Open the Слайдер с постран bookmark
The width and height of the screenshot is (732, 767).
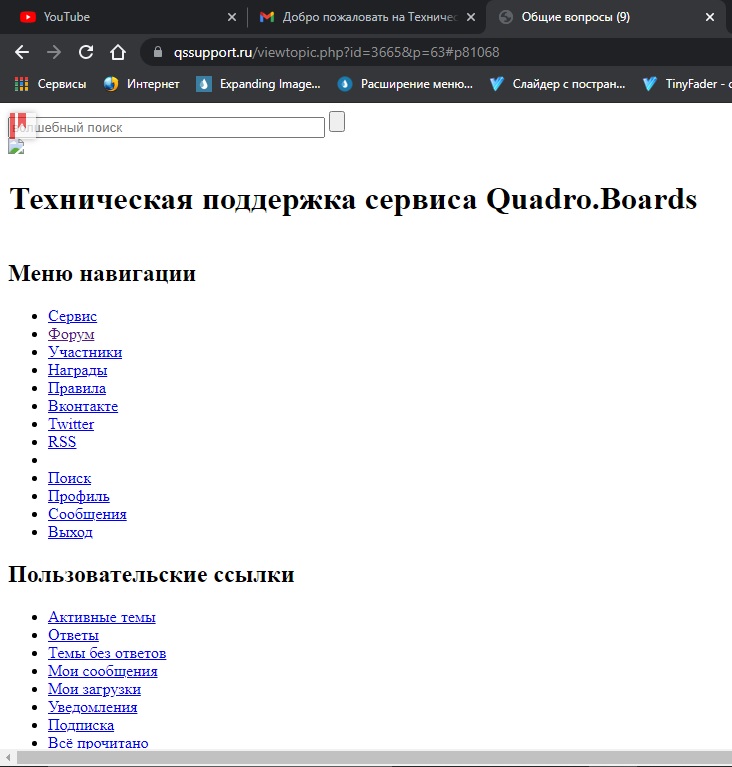click(x=557, y=84)
